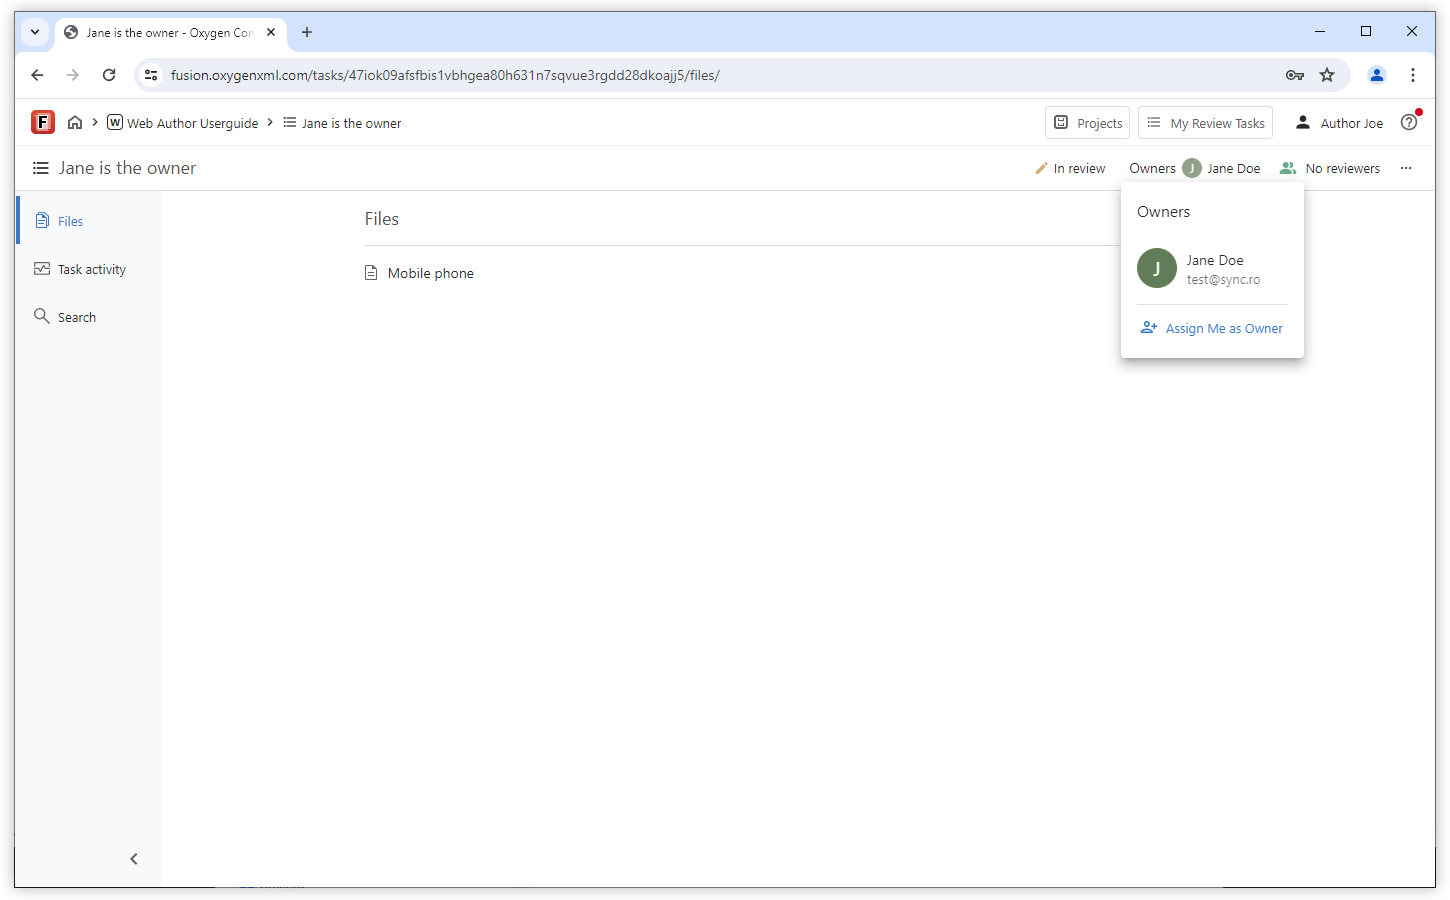Open the Projects button

[x=1088, y=123]
